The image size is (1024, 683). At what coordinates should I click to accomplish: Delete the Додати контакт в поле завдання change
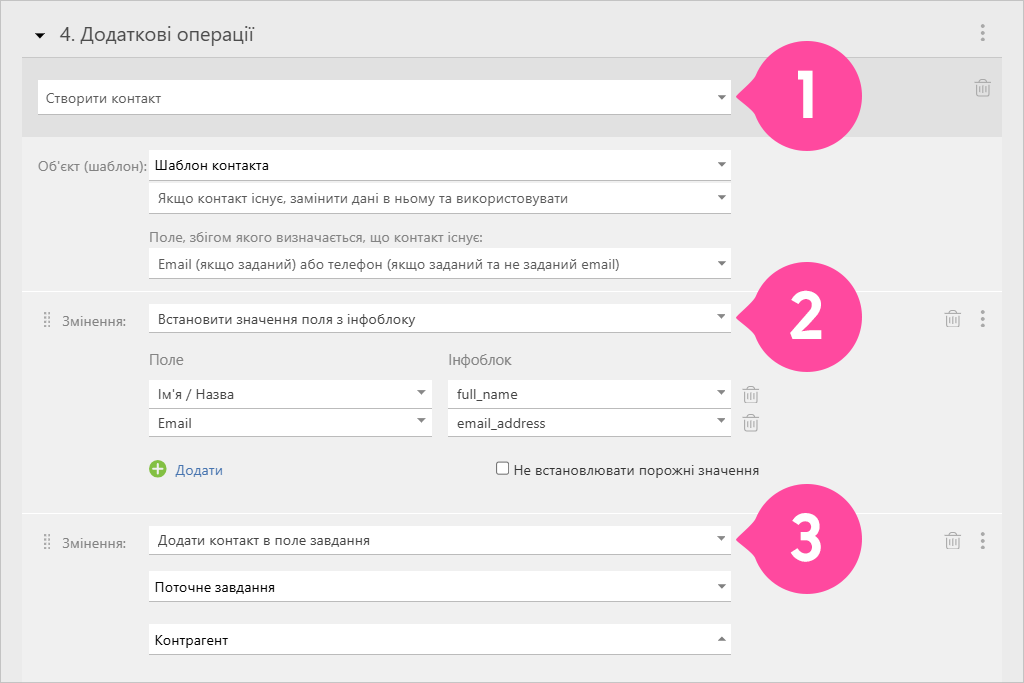[953, 541]
